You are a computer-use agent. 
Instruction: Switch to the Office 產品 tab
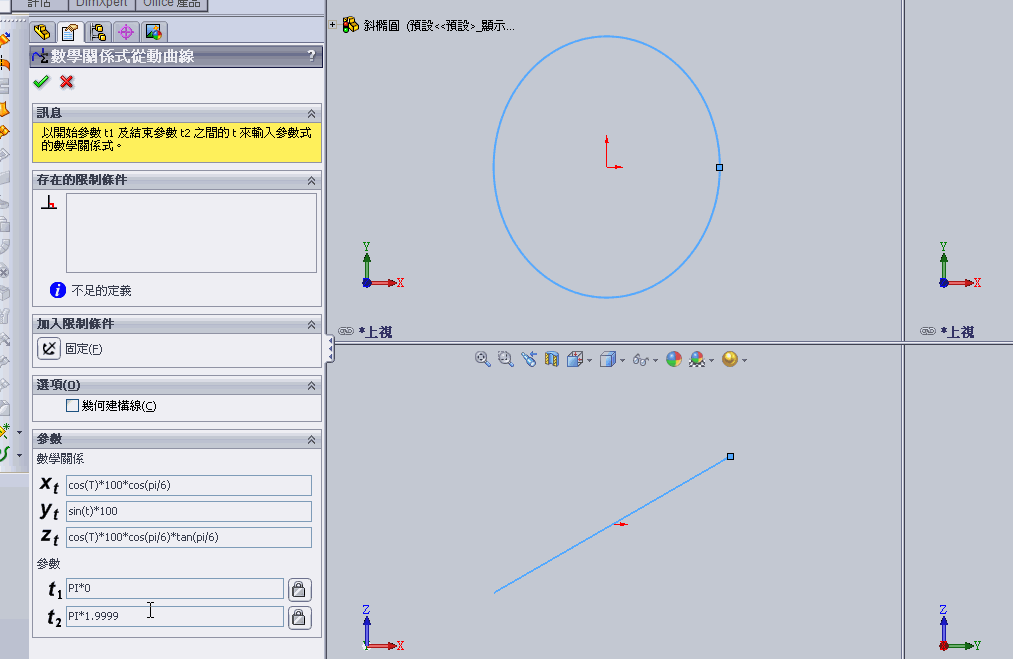coord(171,4)
